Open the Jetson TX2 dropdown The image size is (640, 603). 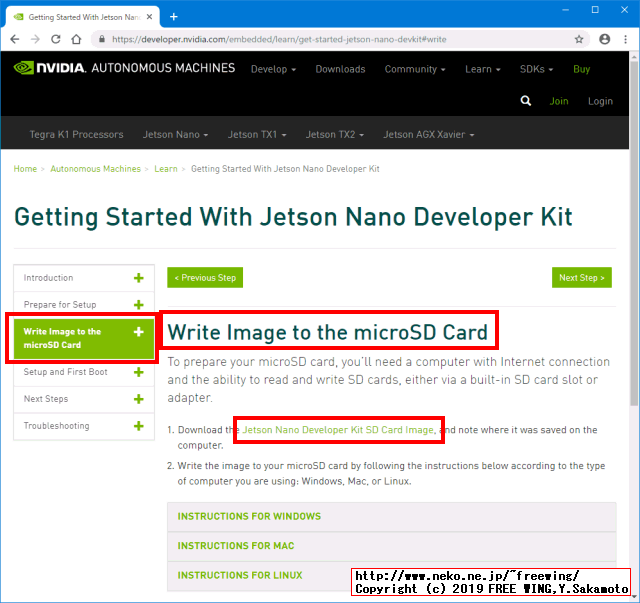(335, 134)
